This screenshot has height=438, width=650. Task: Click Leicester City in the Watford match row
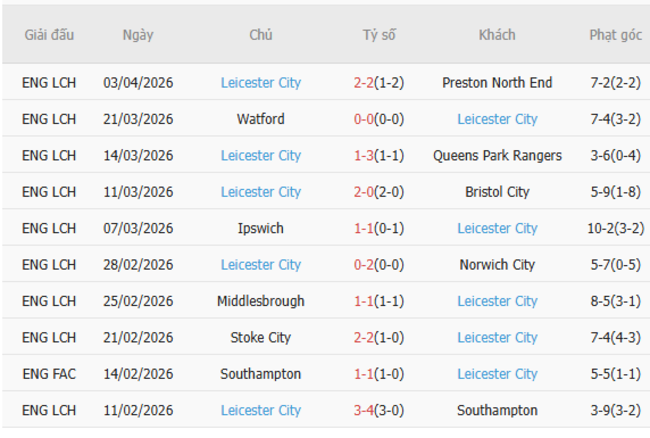497,119
